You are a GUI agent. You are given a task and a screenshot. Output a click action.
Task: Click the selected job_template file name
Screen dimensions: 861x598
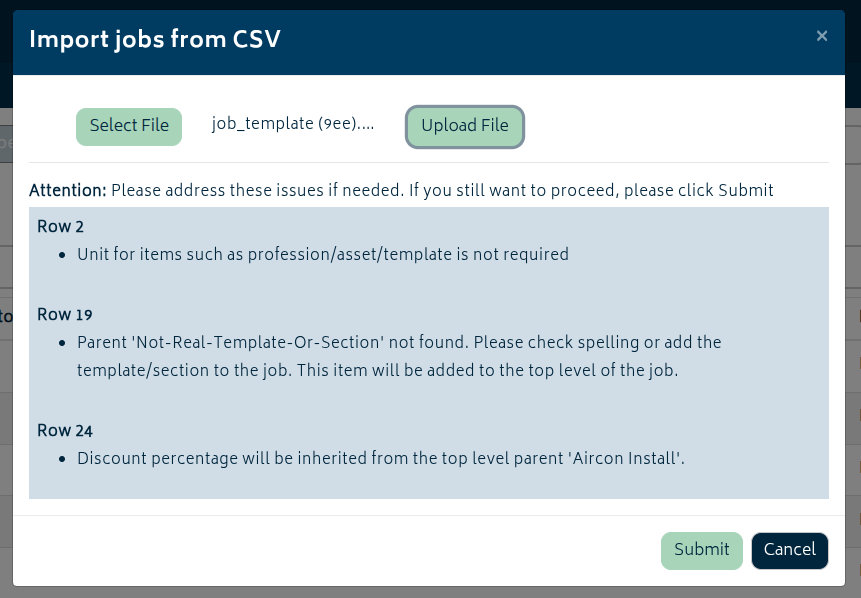click(293, 126)
